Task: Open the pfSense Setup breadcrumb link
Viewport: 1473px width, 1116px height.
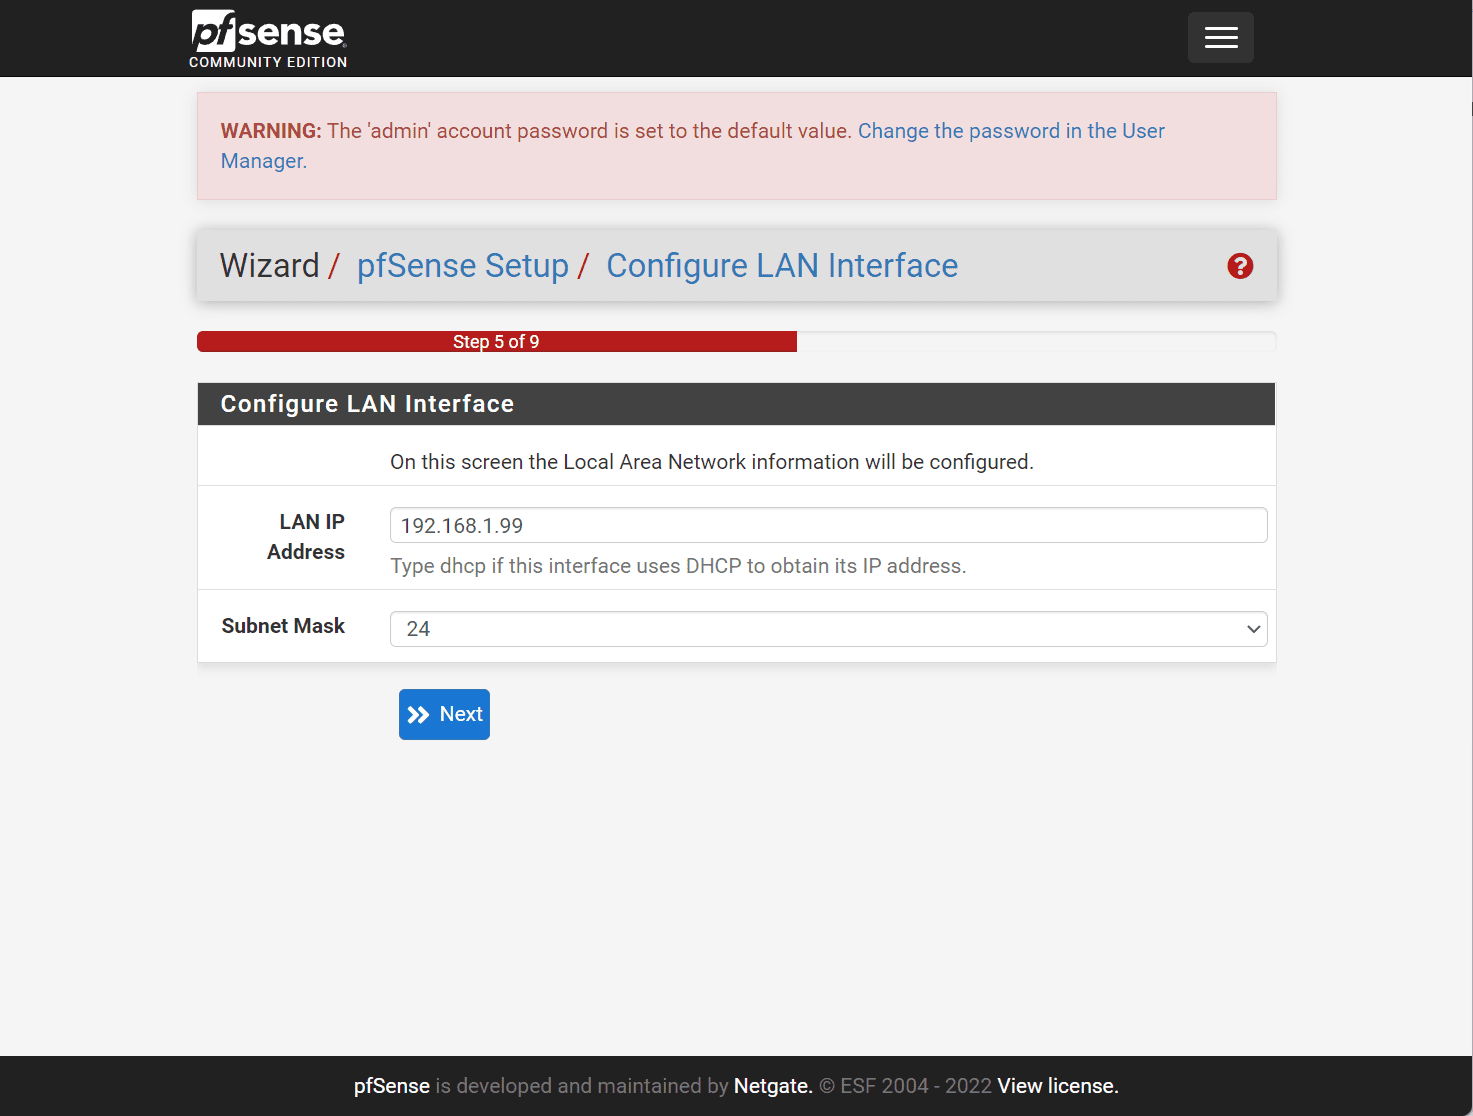Action: click(463, 266)
